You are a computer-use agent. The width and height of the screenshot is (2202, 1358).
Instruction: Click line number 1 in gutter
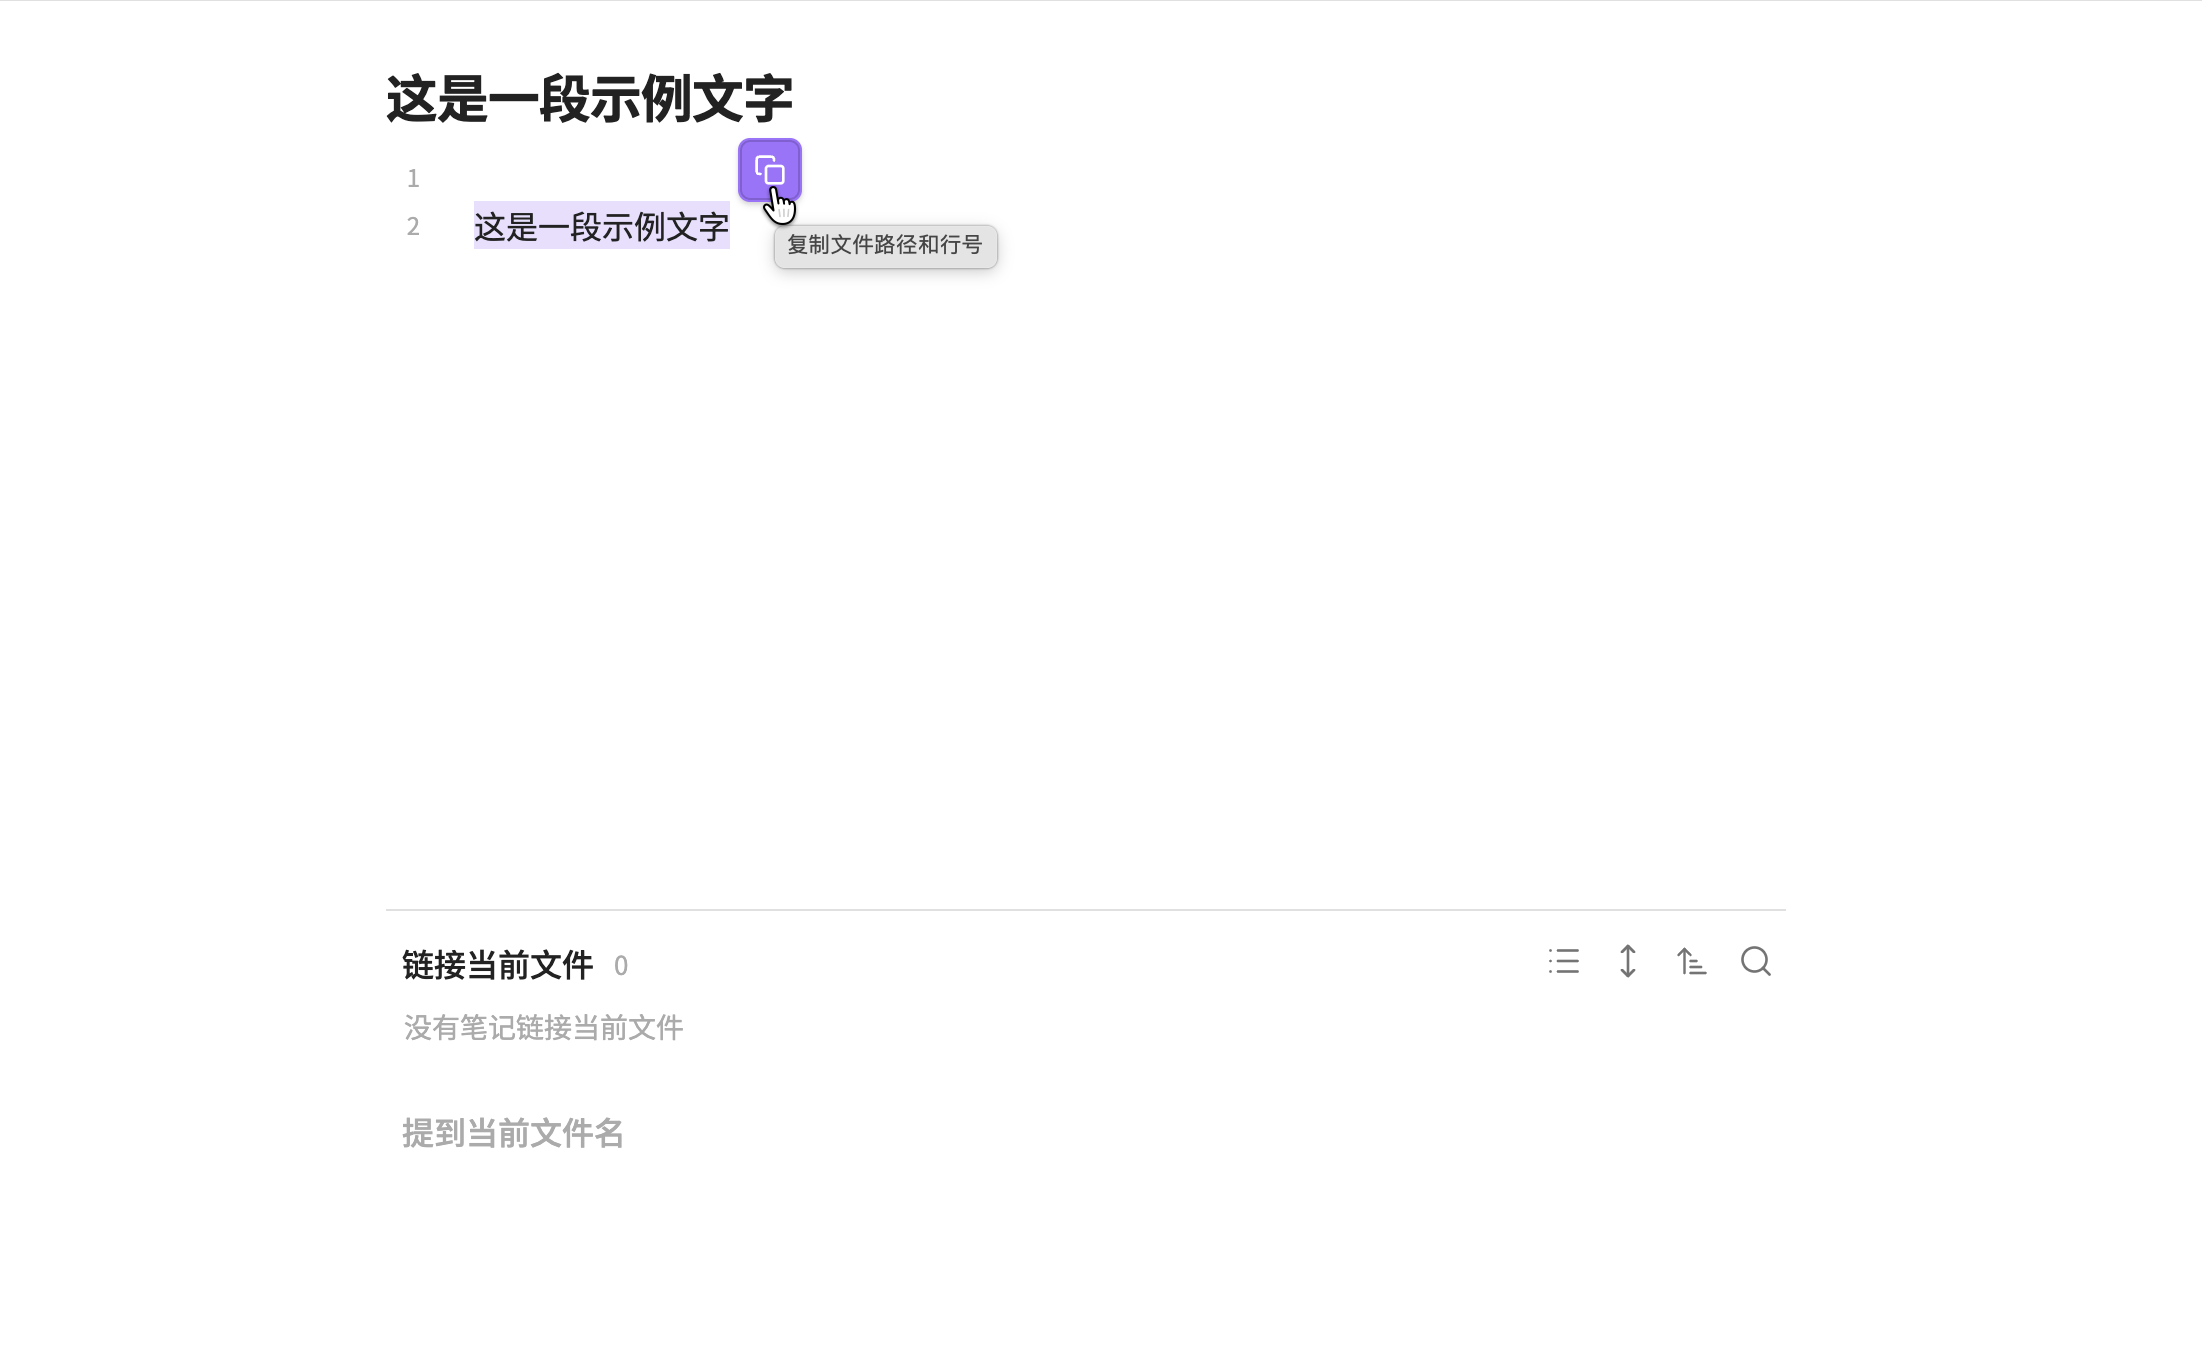tap(413, 178)
